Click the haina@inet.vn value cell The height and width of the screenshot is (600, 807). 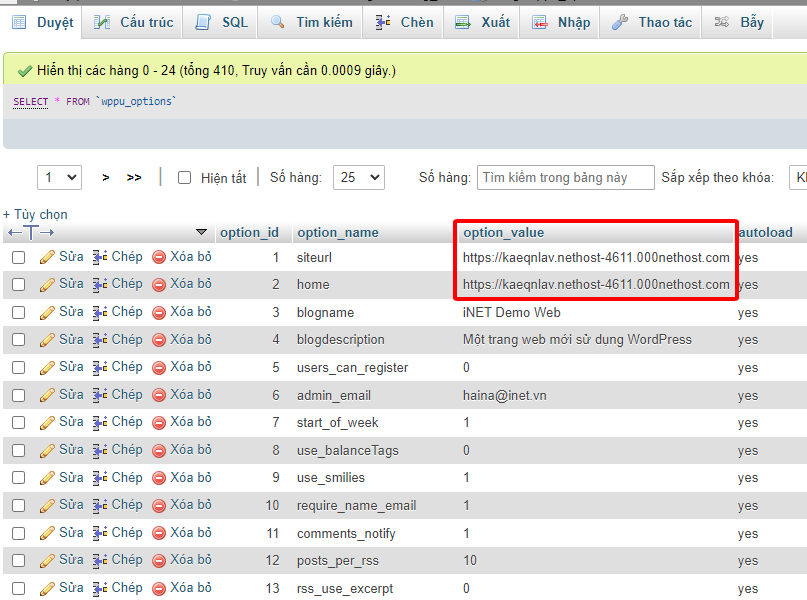[x=504, y=395]
